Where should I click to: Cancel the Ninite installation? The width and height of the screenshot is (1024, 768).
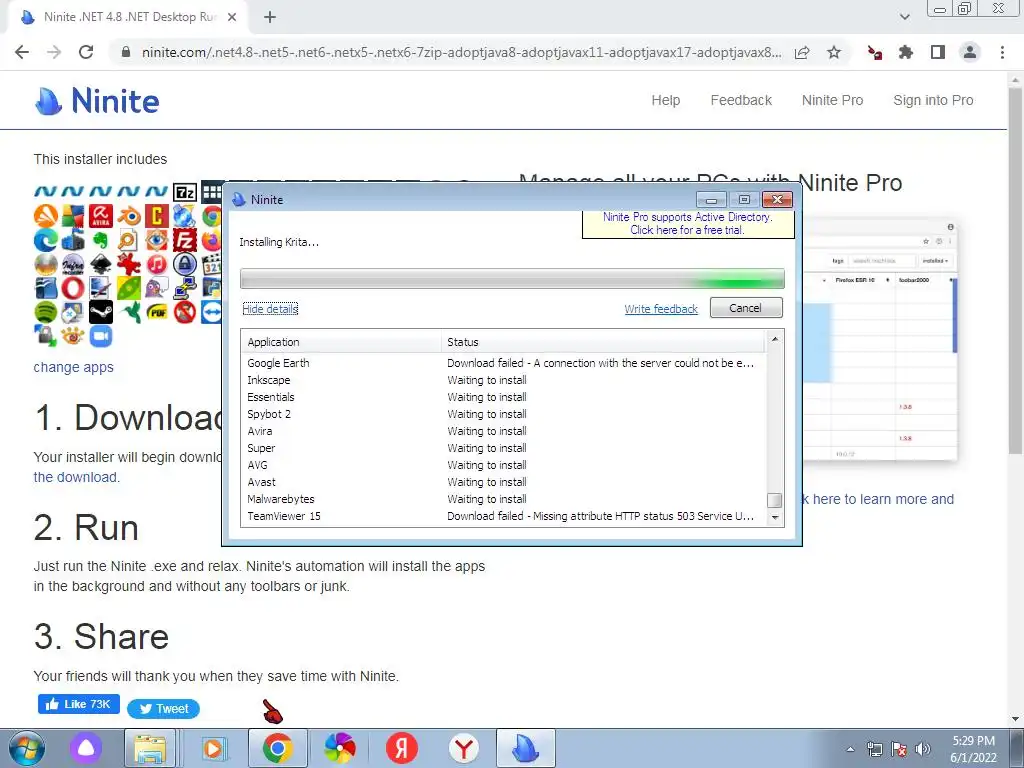click(x=746, y=308)
